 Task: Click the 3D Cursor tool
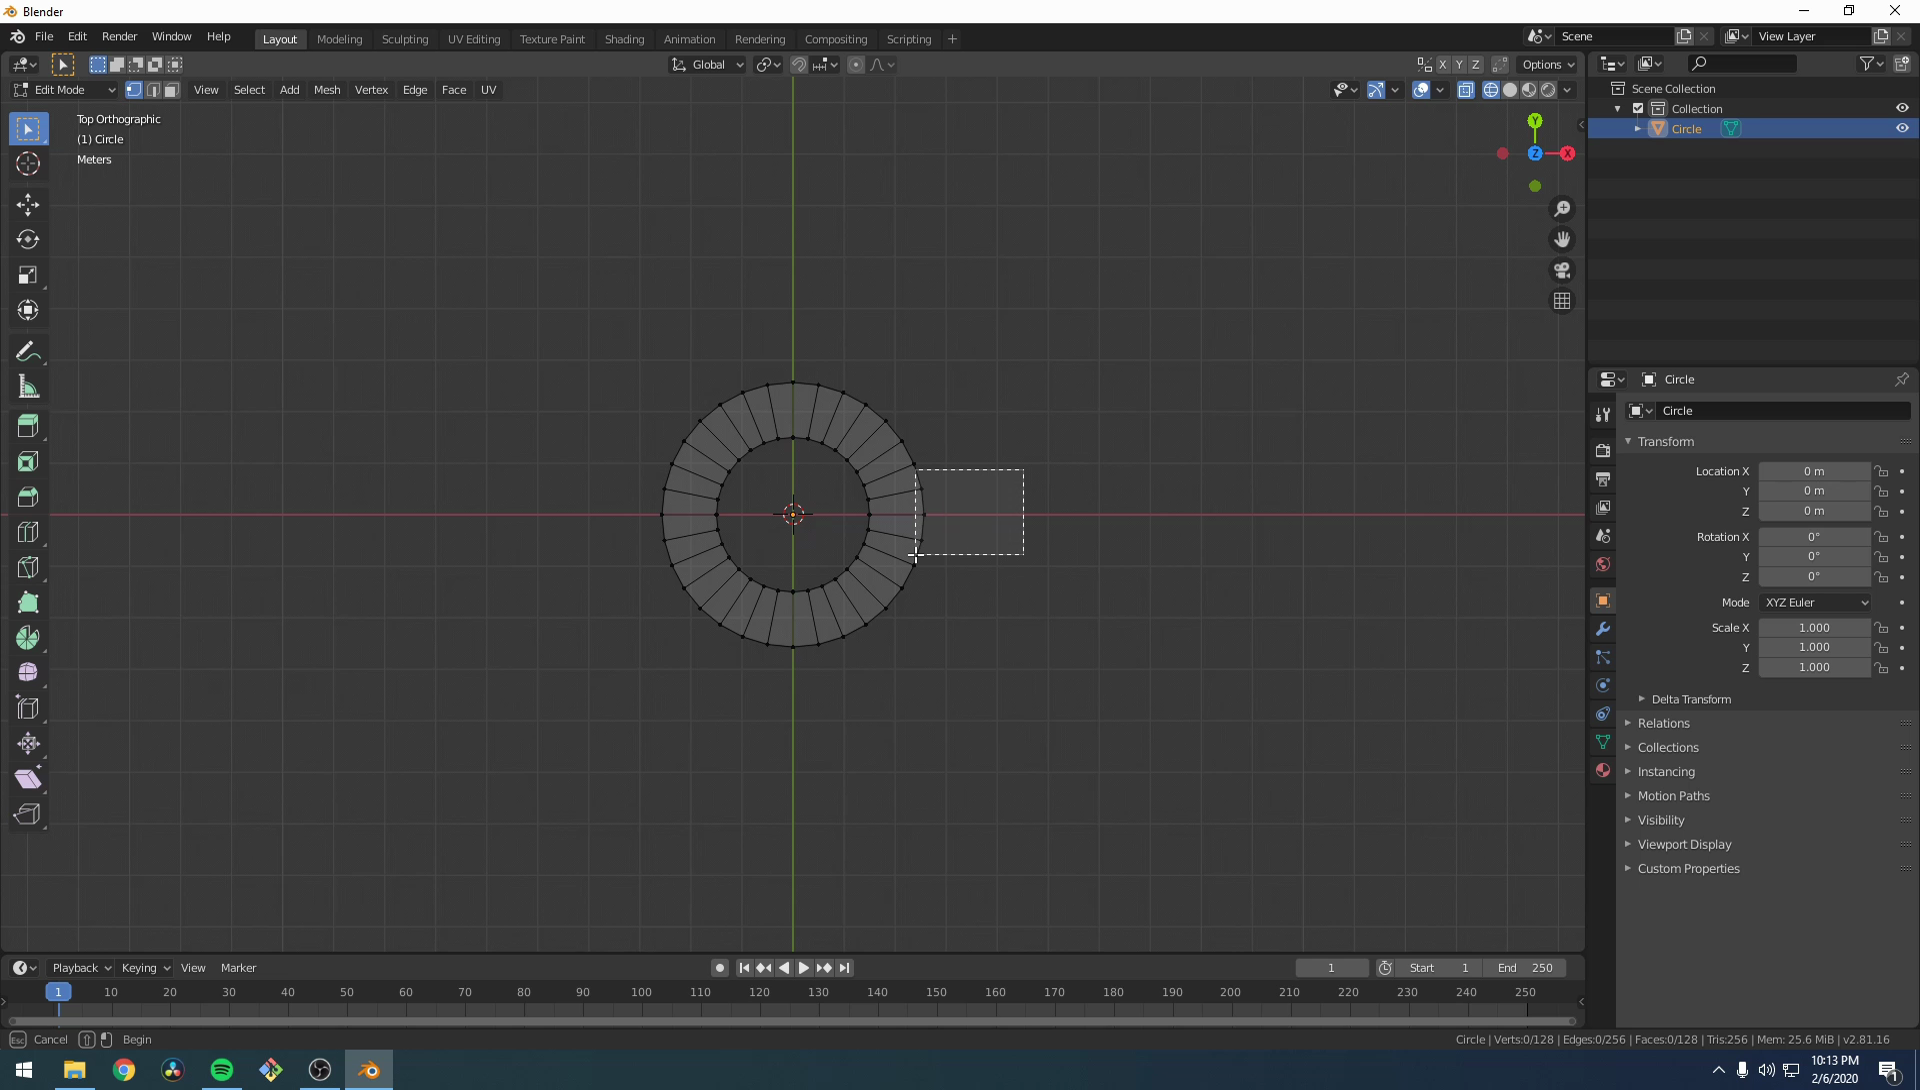pyautogui.click(x=28, y=164)
